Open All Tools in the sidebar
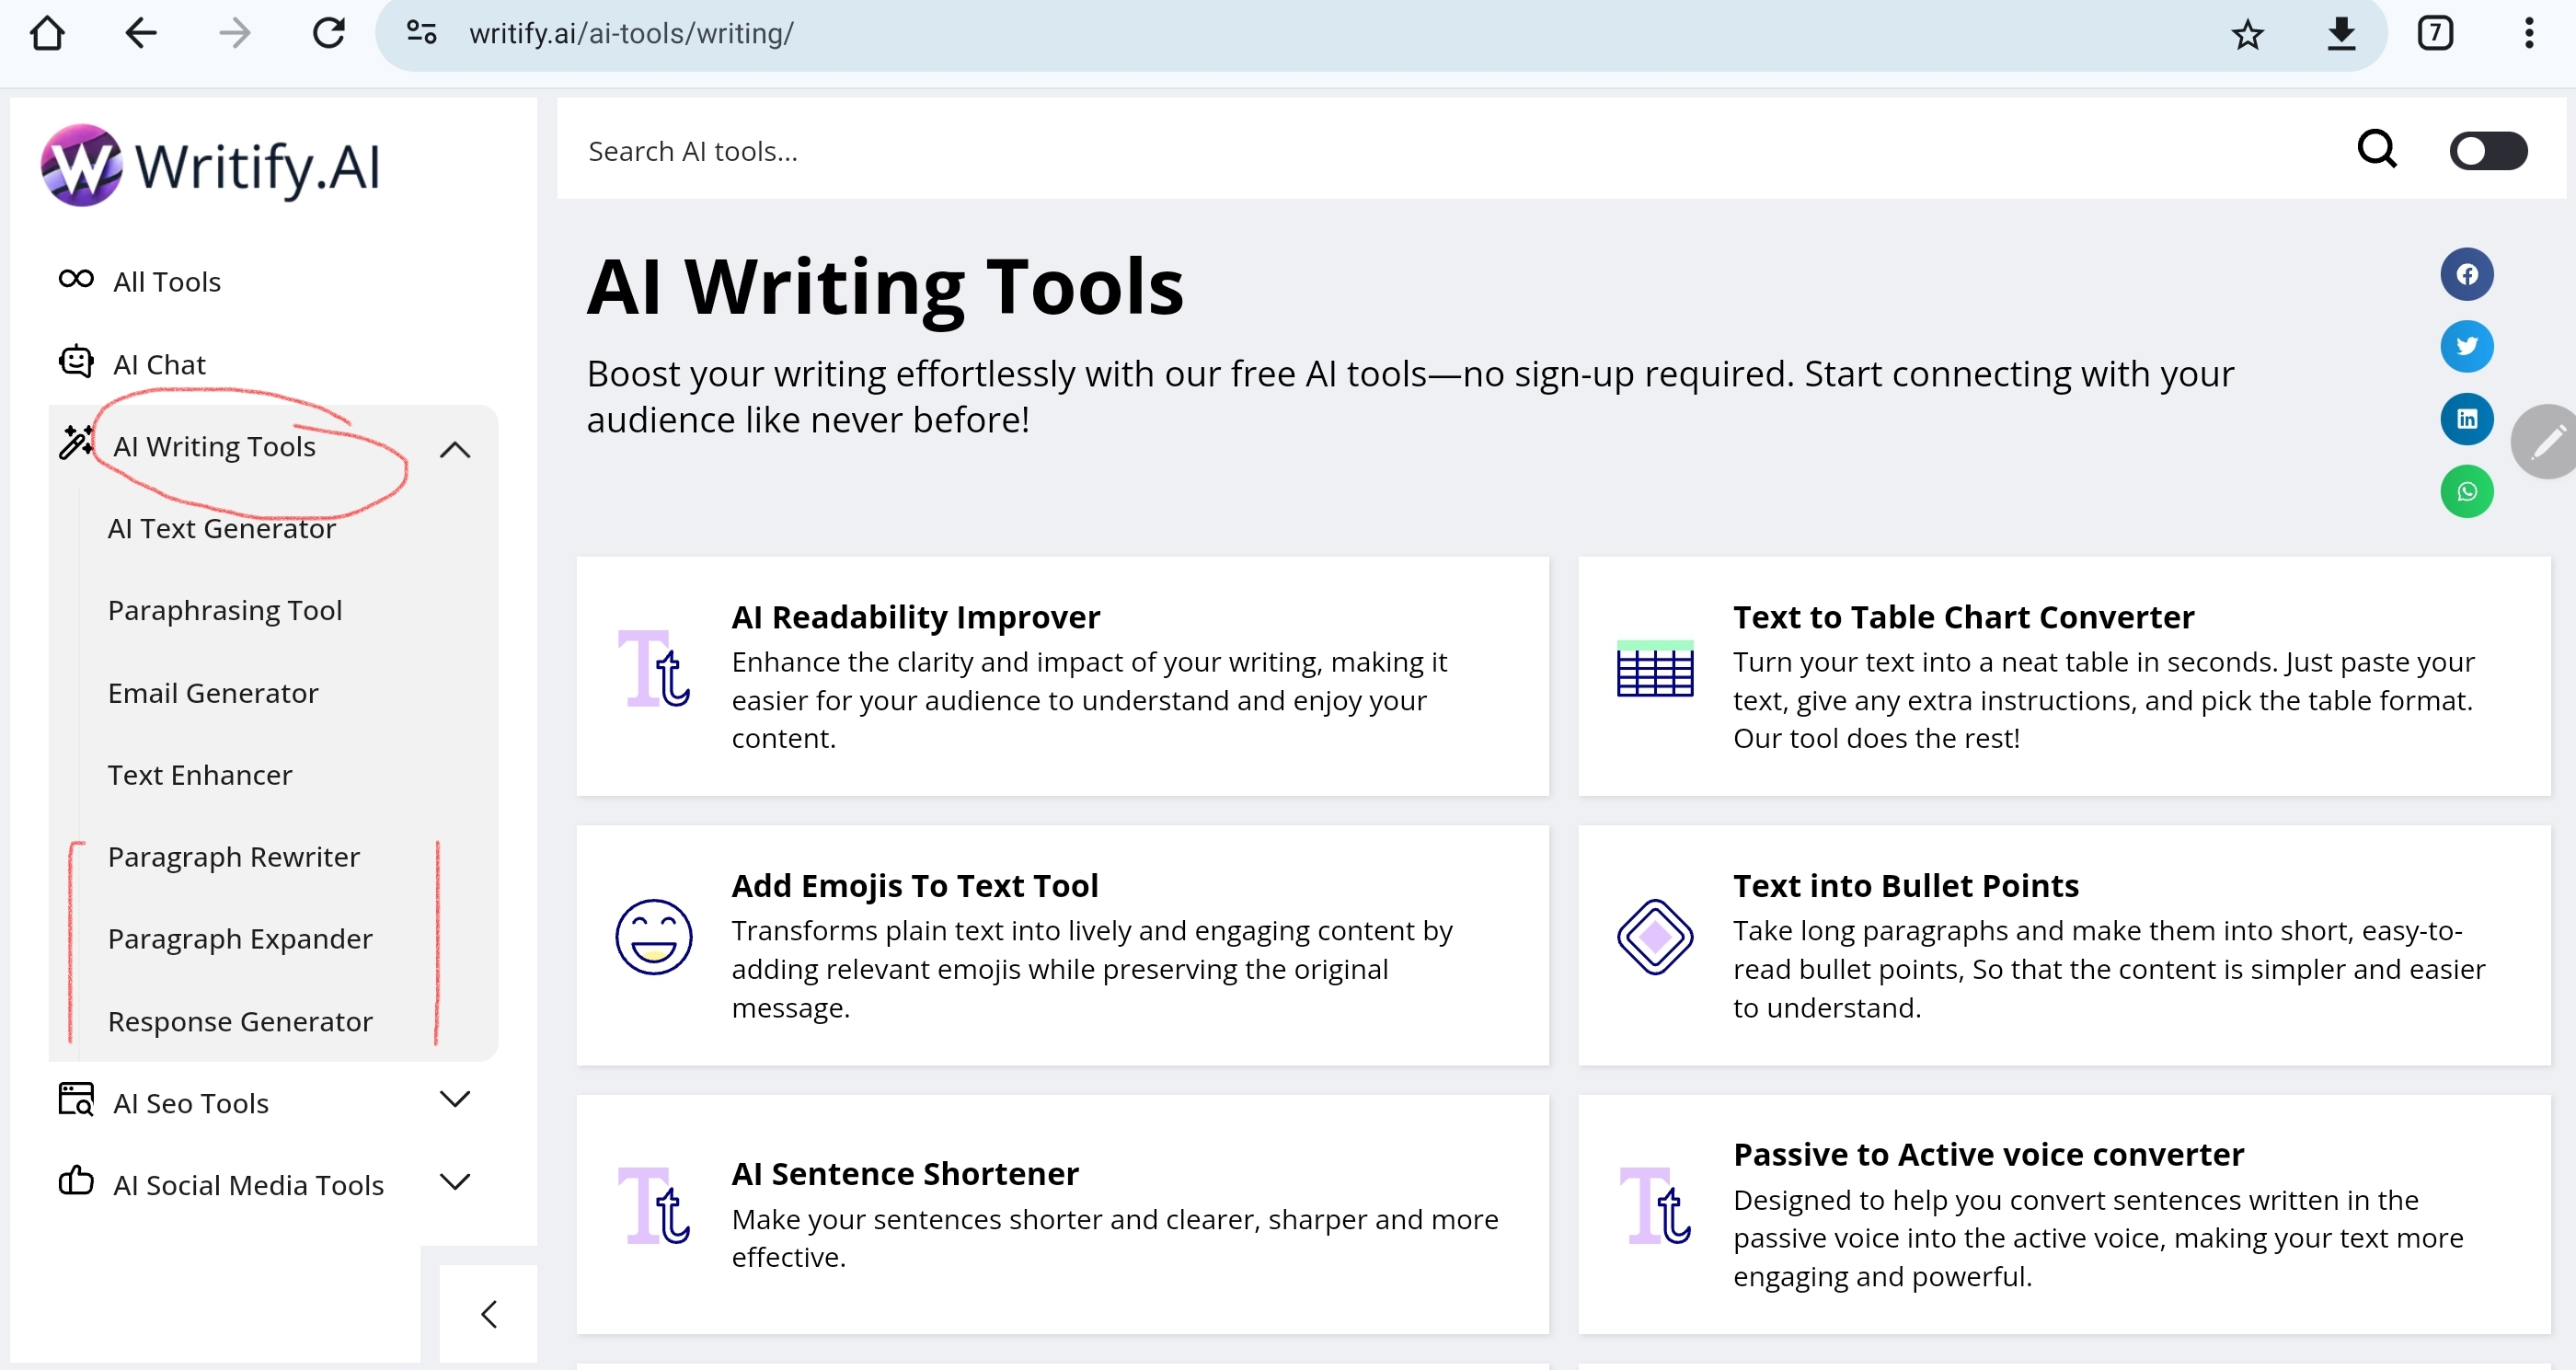 pyautogui.click(x=166, y=282)
